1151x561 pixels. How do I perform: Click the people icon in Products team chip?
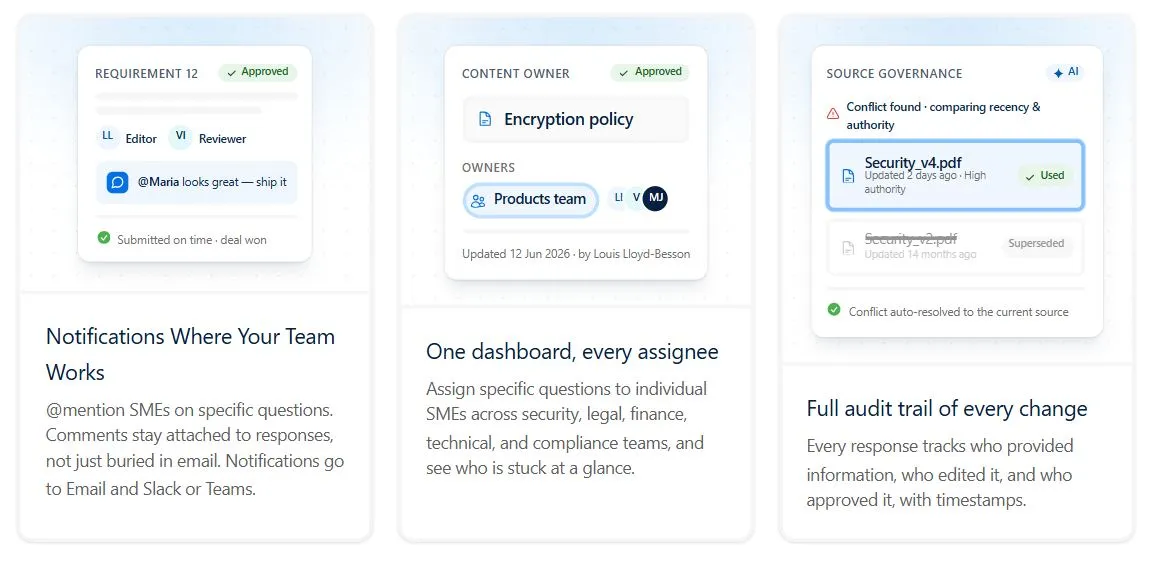(478, 200)
